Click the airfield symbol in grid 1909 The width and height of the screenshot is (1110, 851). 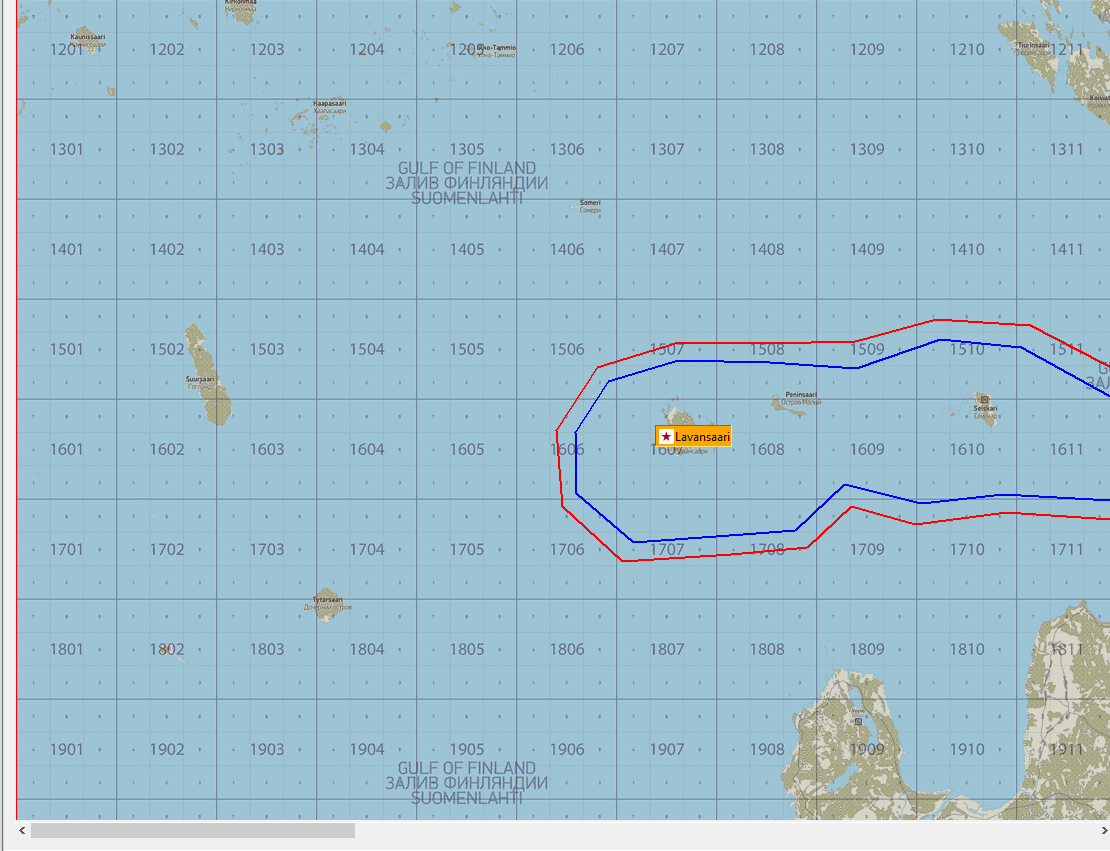point(858,719)
